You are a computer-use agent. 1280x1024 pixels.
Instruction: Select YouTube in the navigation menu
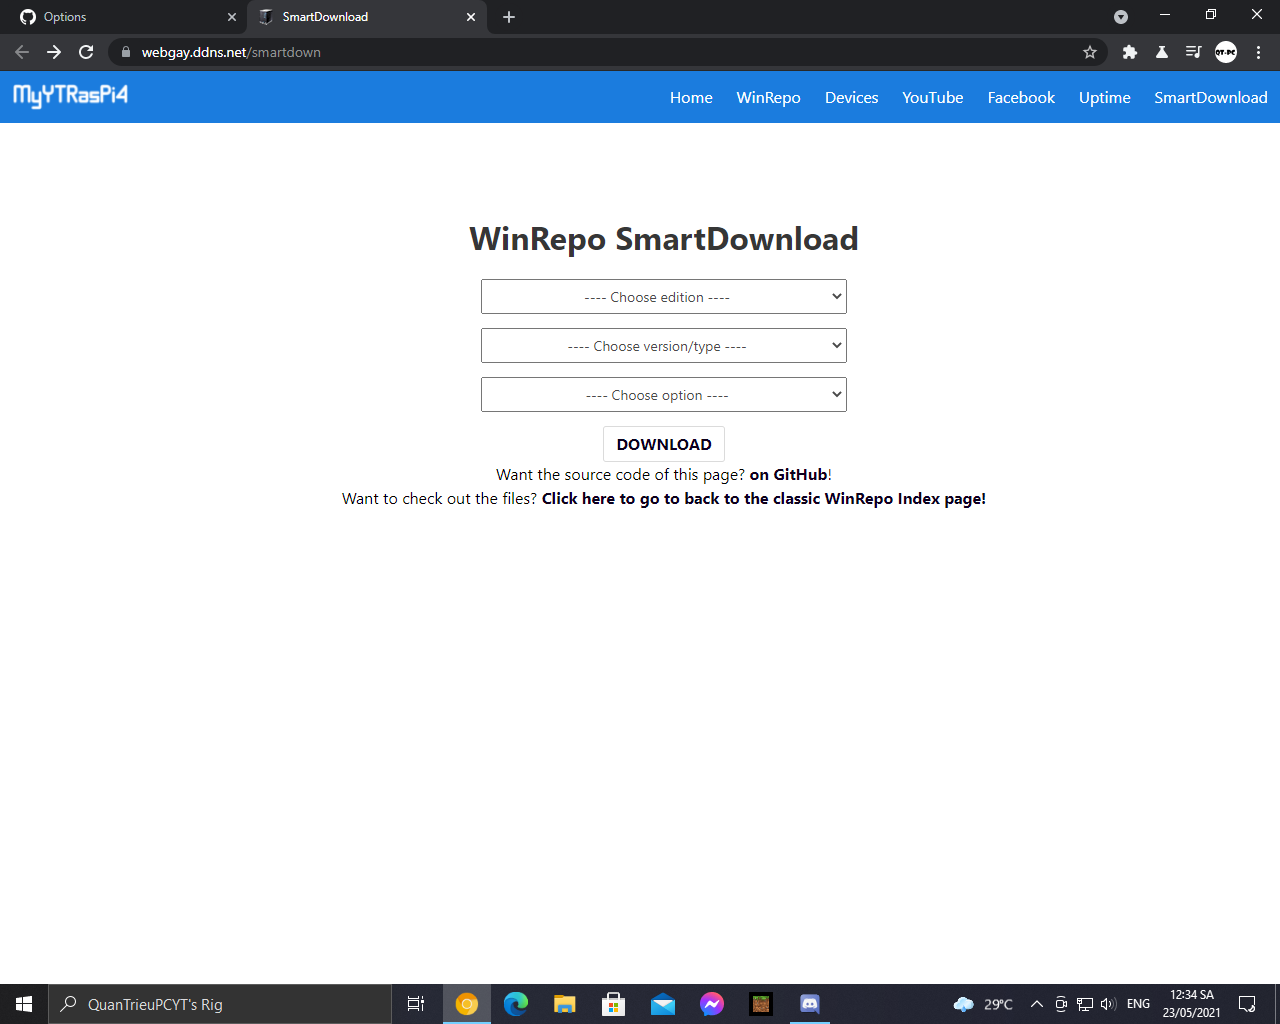click(931, 97)
